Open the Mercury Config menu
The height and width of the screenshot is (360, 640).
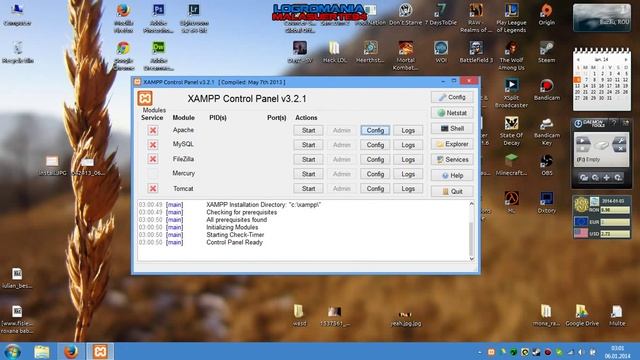tap(375, 174)
